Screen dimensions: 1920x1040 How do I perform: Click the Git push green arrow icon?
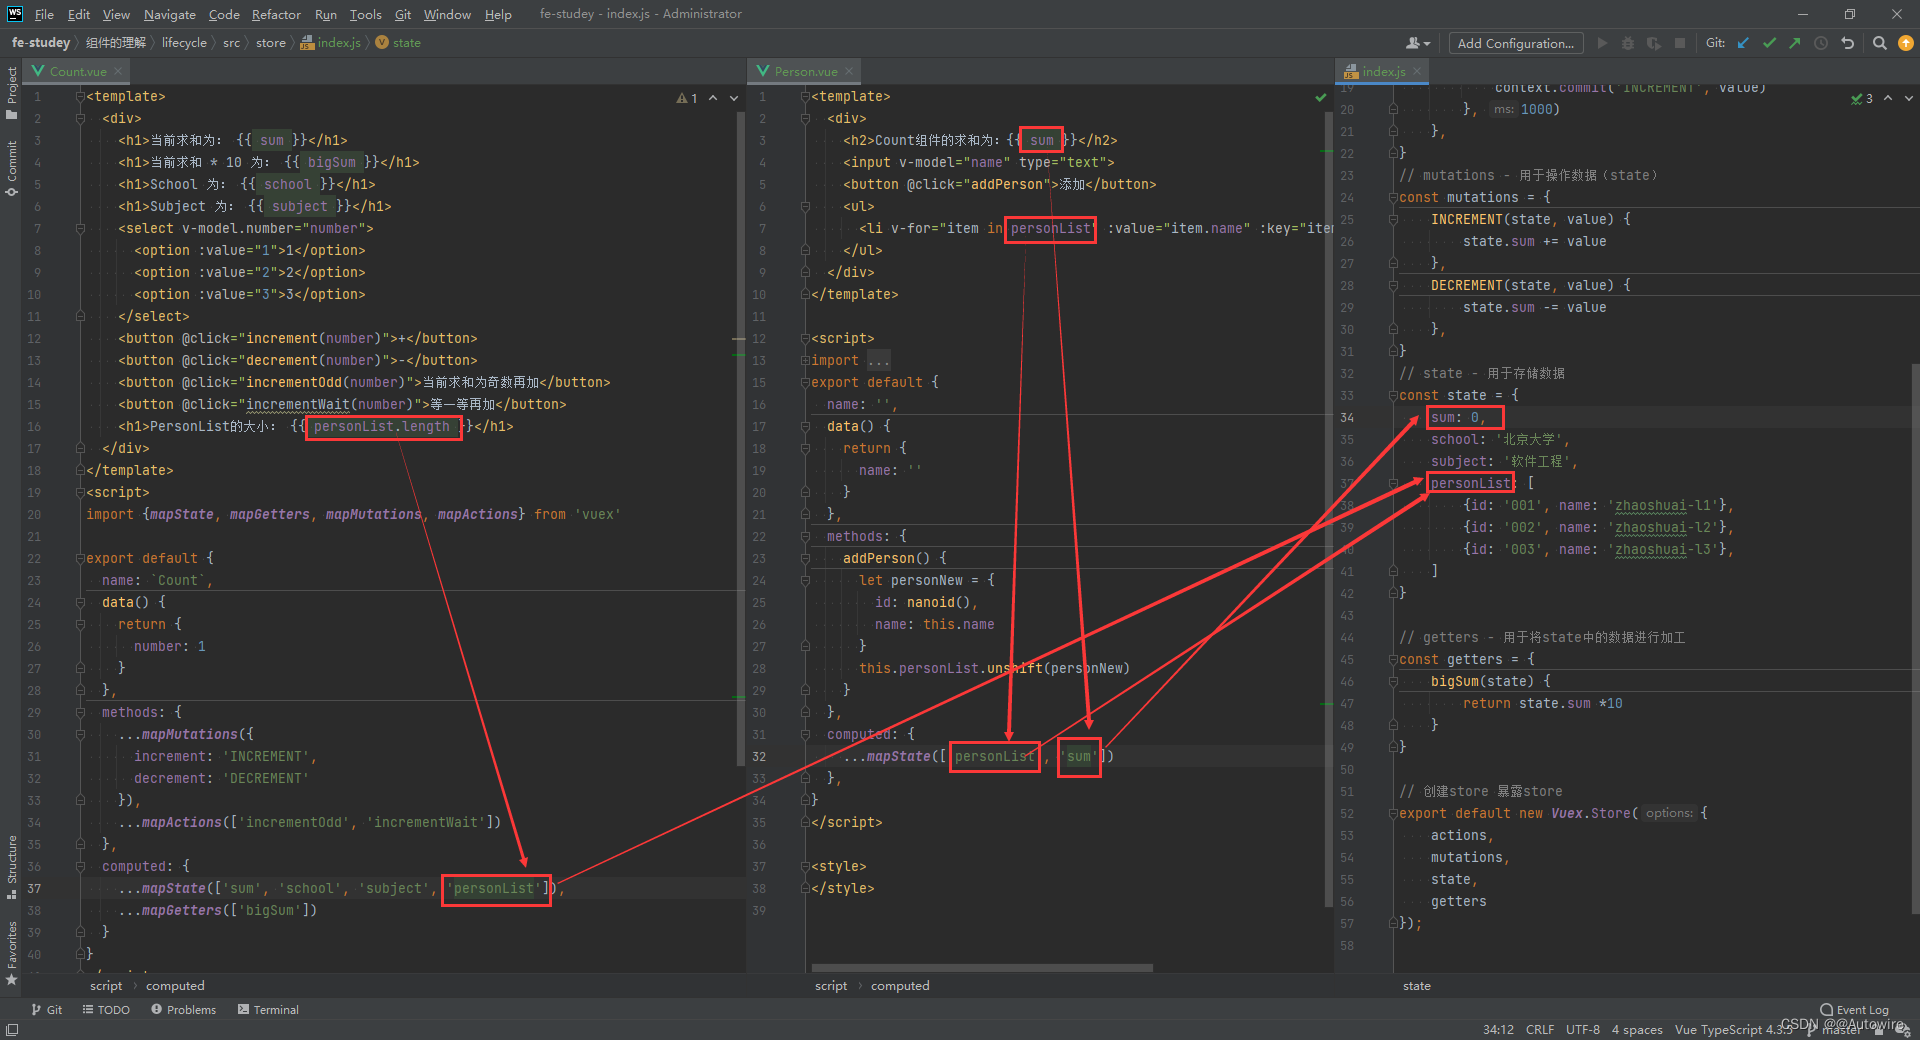1795,43
